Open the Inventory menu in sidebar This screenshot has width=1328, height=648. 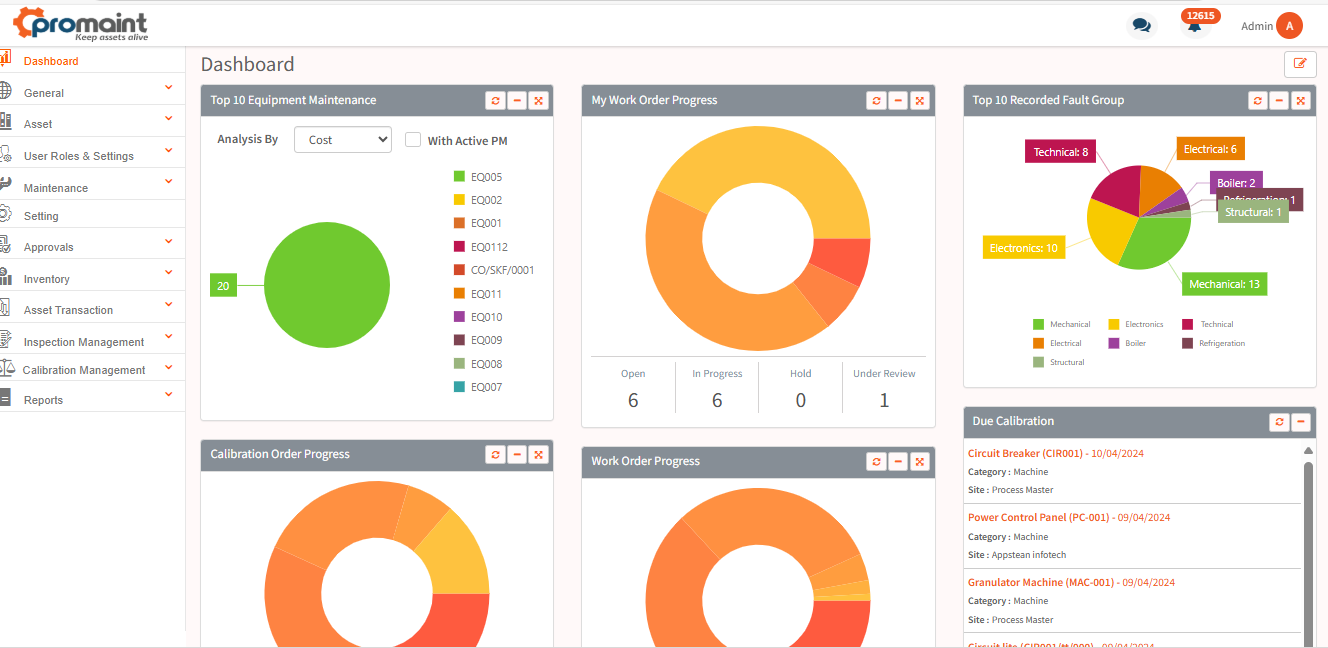click(48, 277)
